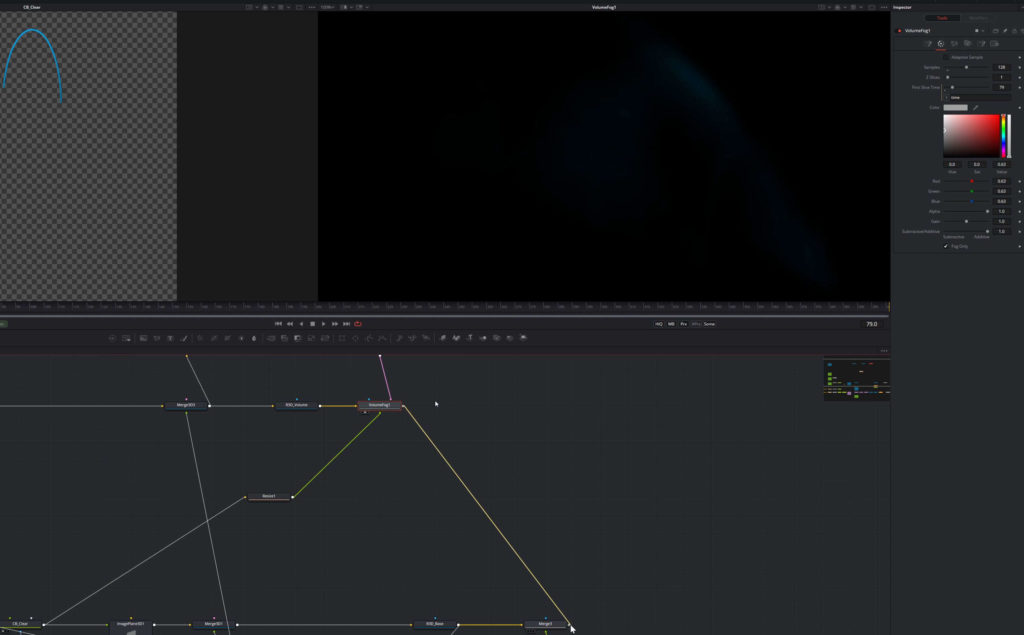Open the first VolumeFog1 settings tab icon

[x=928, y=44]
